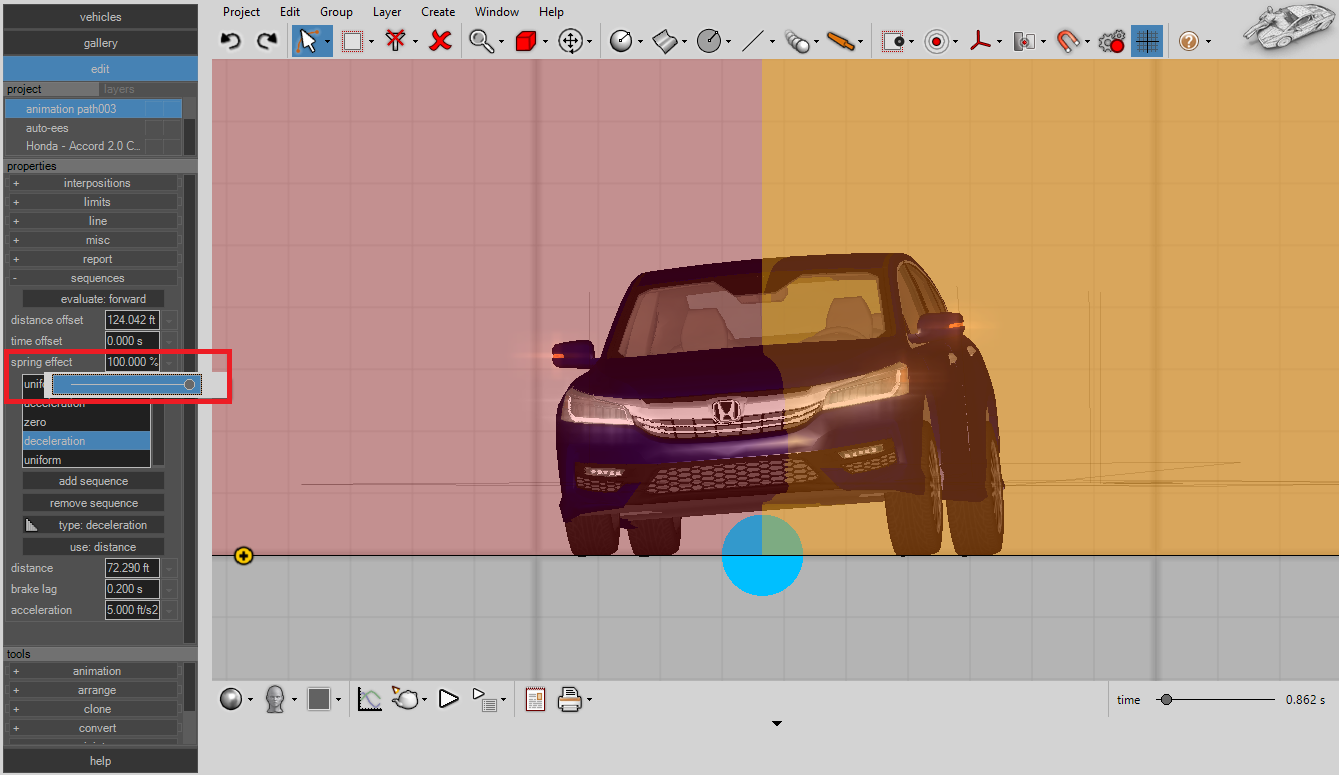
Task: Select the zero sequence in the list
Action: click(86, 422)
